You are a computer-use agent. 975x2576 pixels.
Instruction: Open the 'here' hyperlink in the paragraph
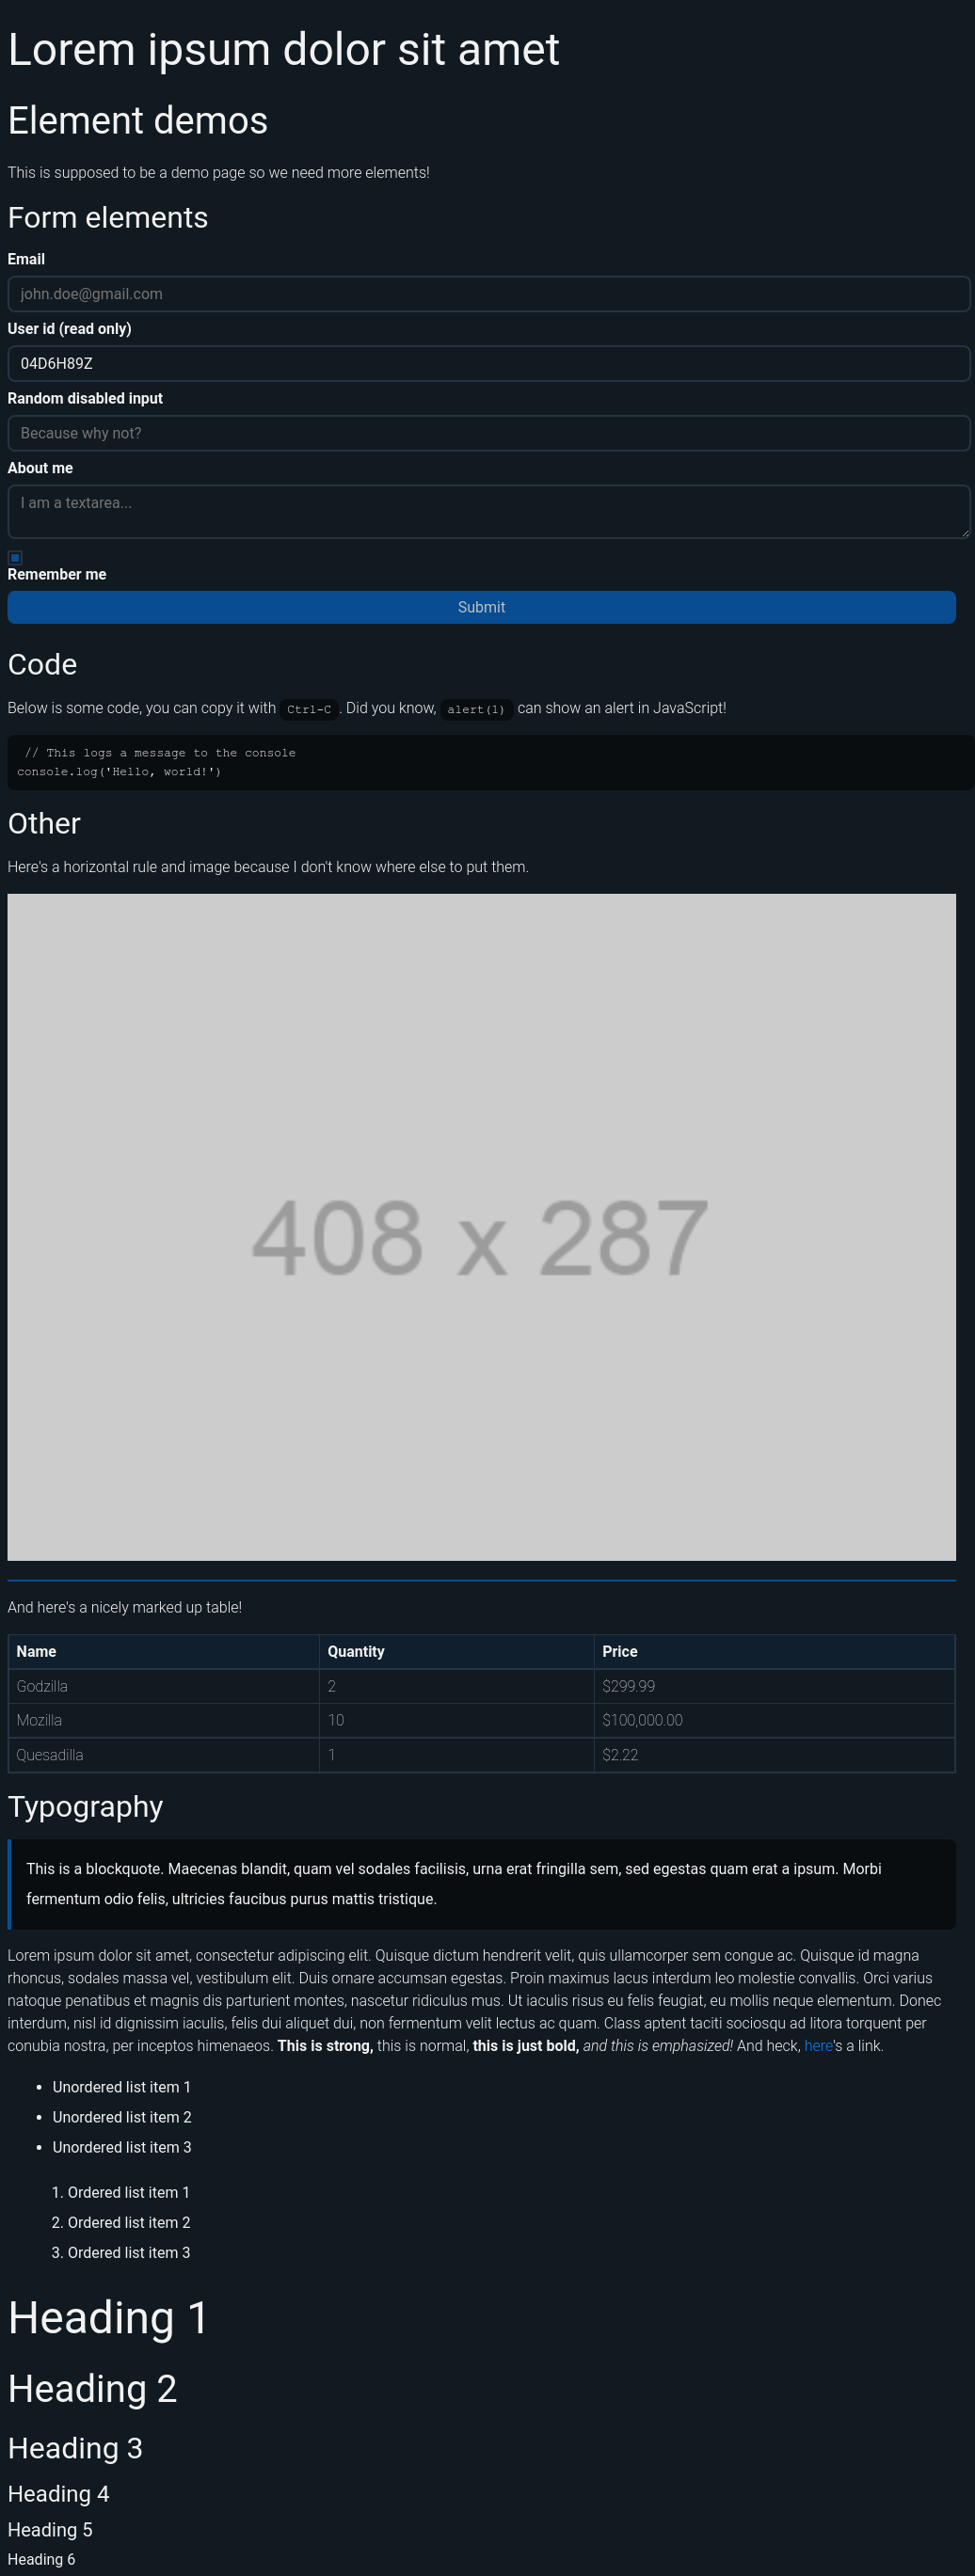[x=818, y=2045]
